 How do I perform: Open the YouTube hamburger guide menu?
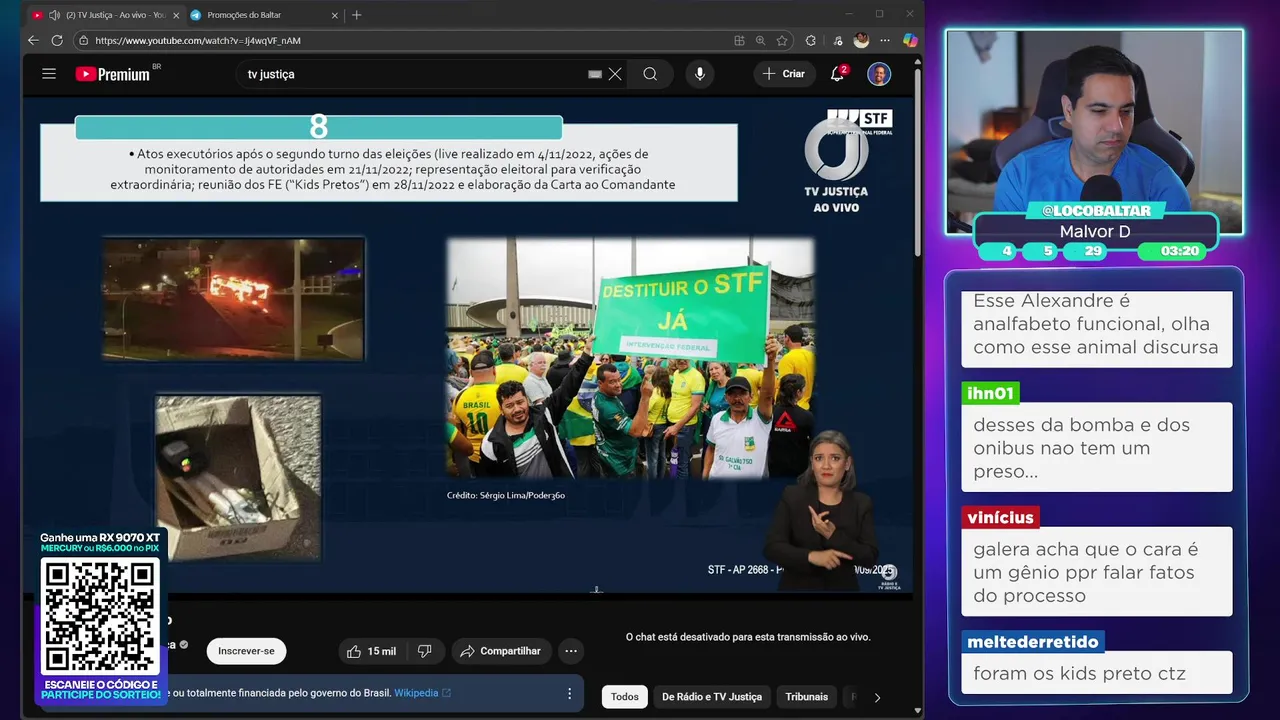tap(49, 74)
